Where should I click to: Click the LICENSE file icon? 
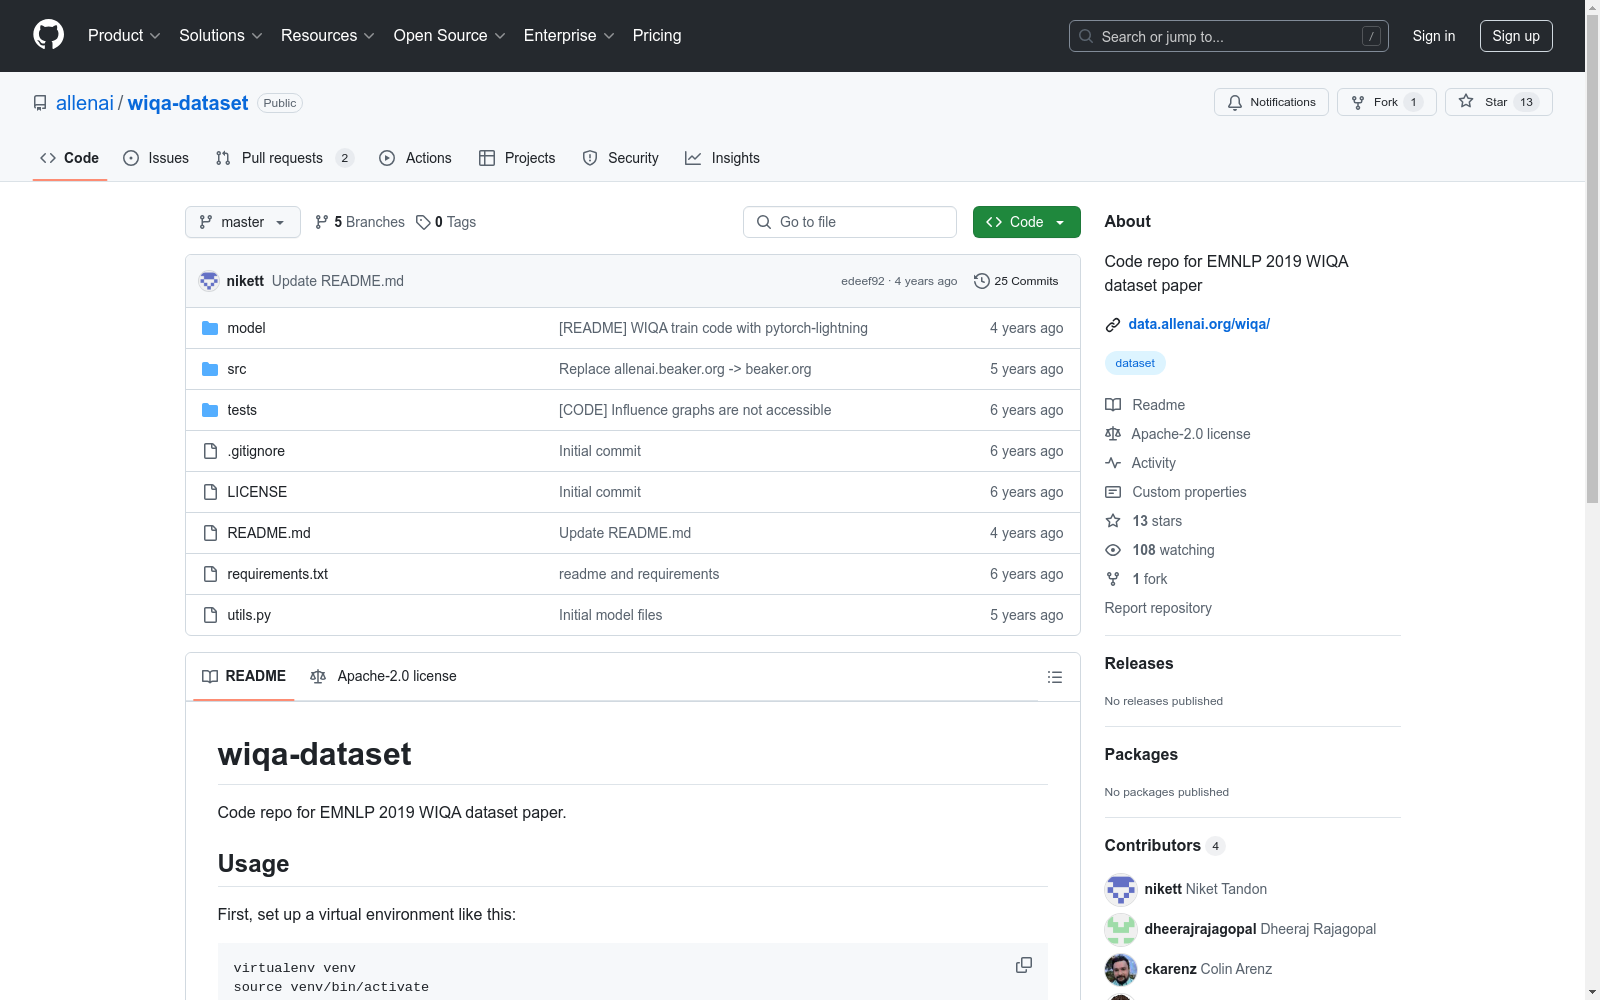210,492
